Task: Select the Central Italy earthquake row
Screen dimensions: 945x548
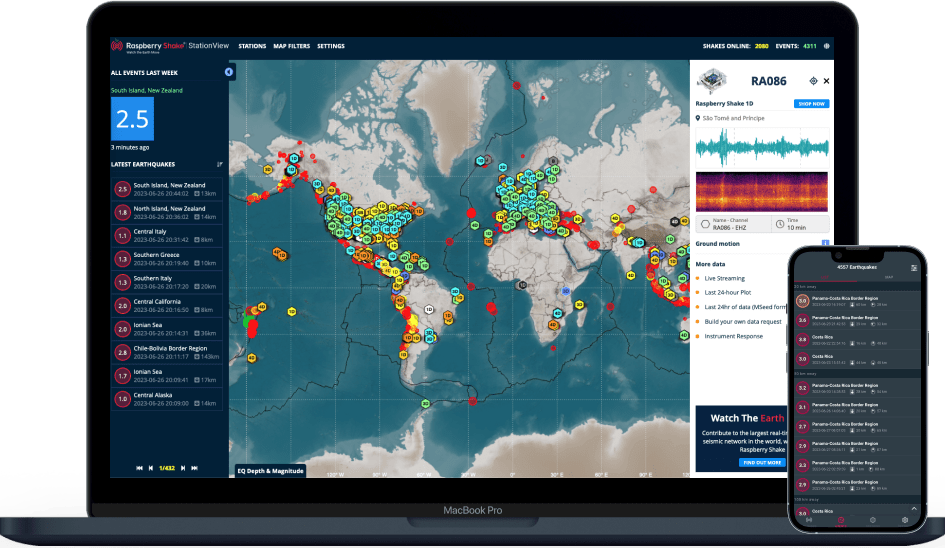Action: 167,236
